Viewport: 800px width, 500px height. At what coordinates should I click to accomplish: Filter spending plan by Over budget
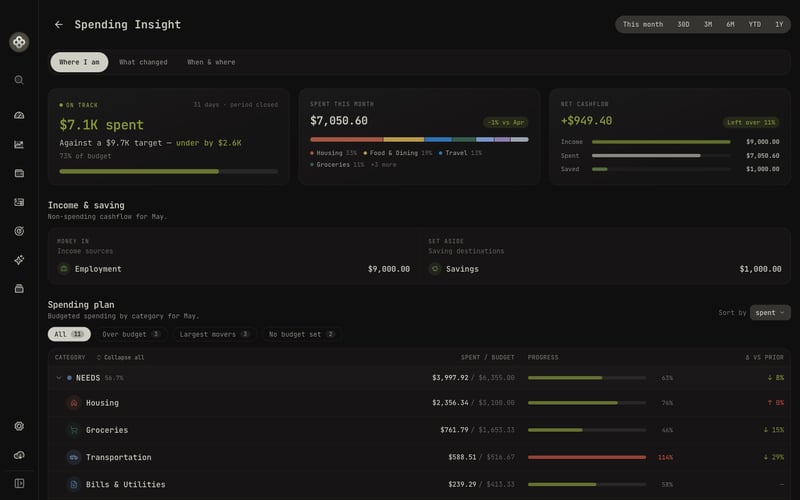pos(131,334)
